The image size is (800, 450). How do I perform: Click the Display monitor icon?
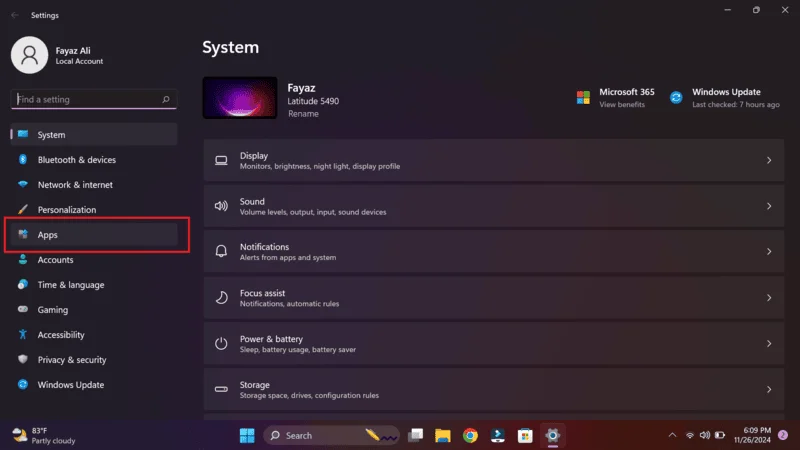point(221,161)
